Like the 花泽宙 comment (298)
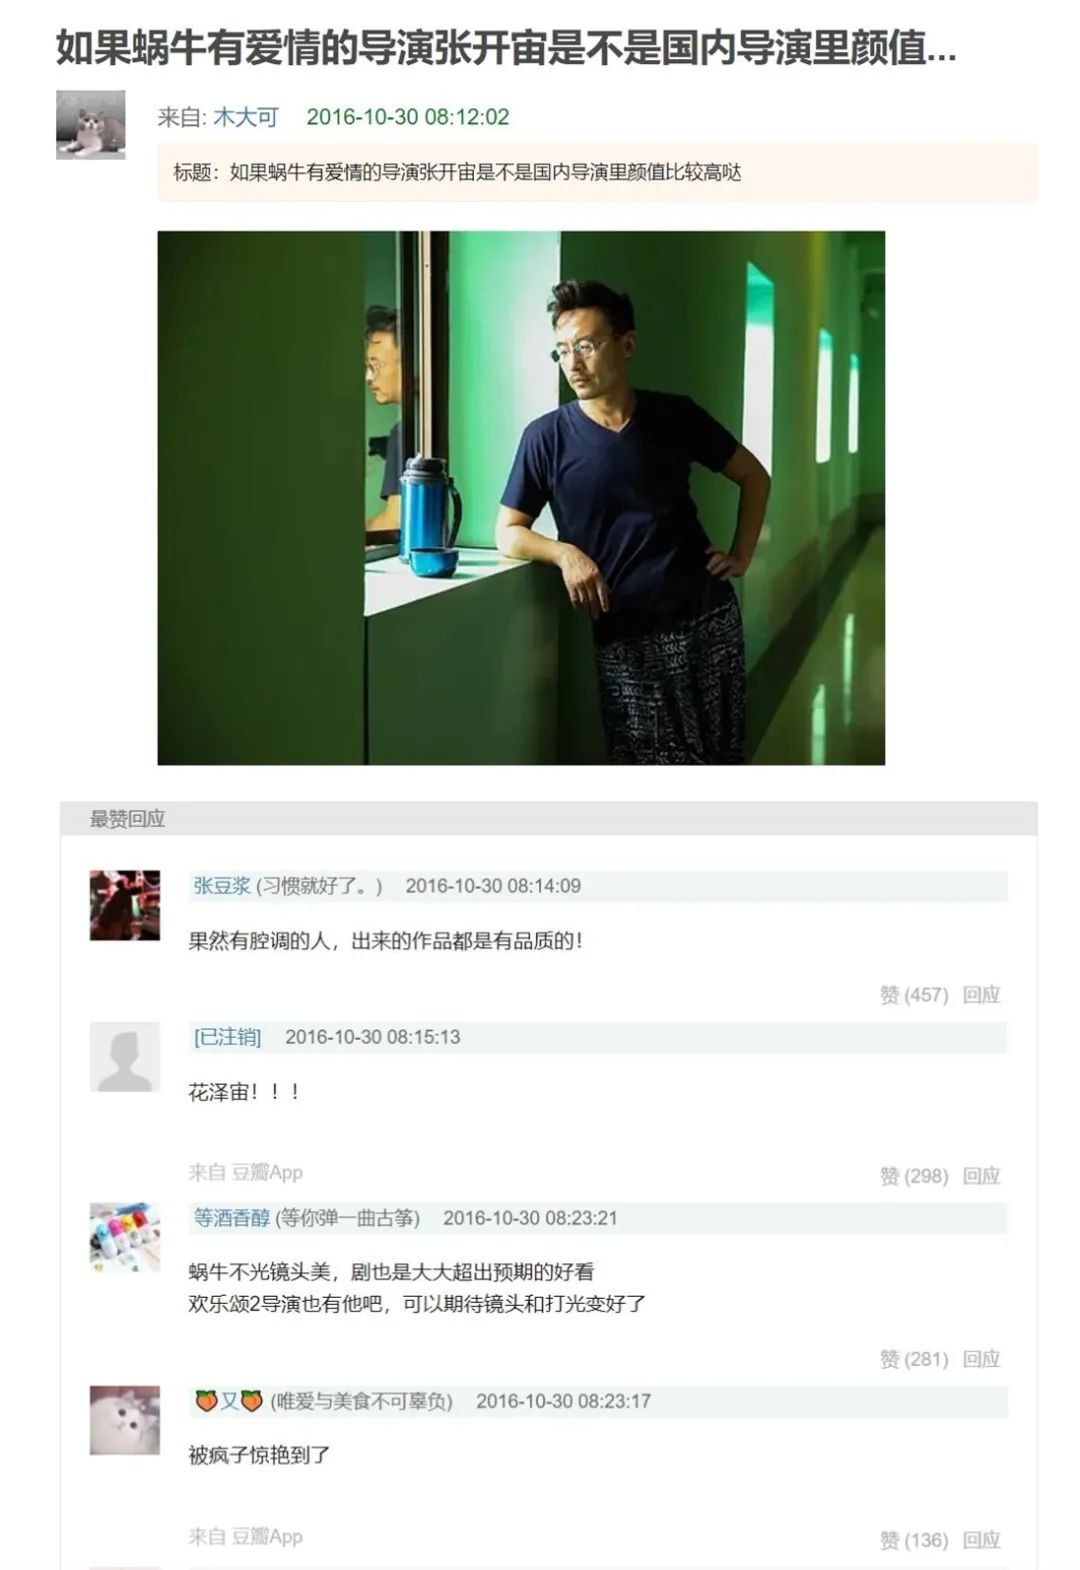 point(913,1176)
